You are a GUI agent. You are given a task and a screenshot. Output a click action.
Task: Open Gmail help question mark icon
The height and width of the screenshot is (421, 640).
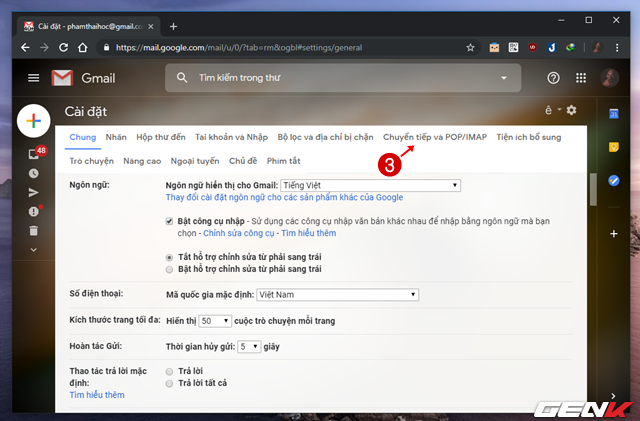coord(553,78)
